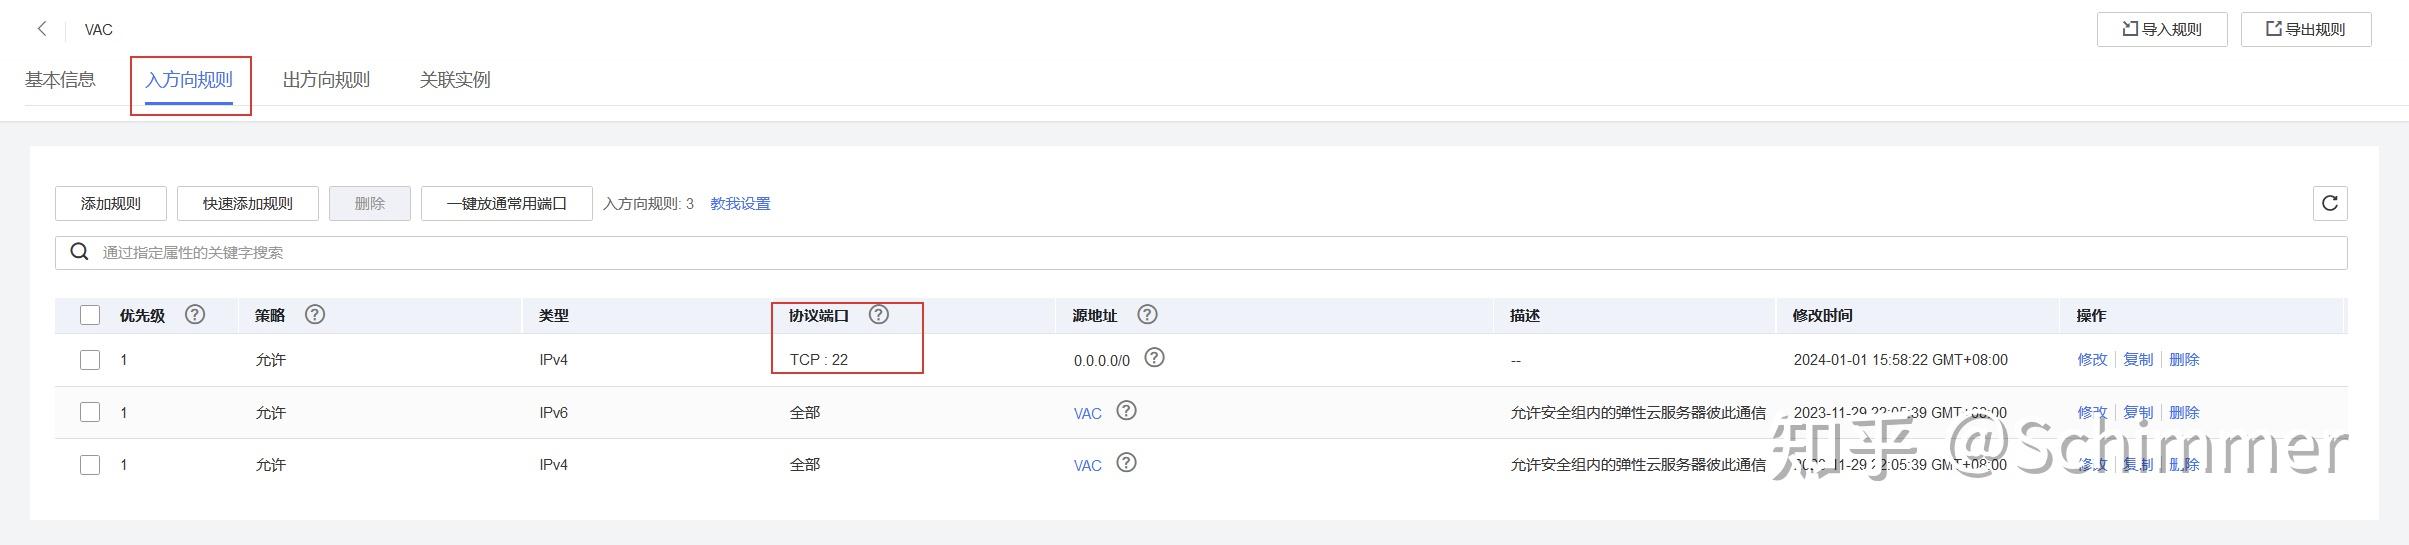Go to the 基本信息 tab
This screenshot has height=545, width=2409.
click(60, 80)
